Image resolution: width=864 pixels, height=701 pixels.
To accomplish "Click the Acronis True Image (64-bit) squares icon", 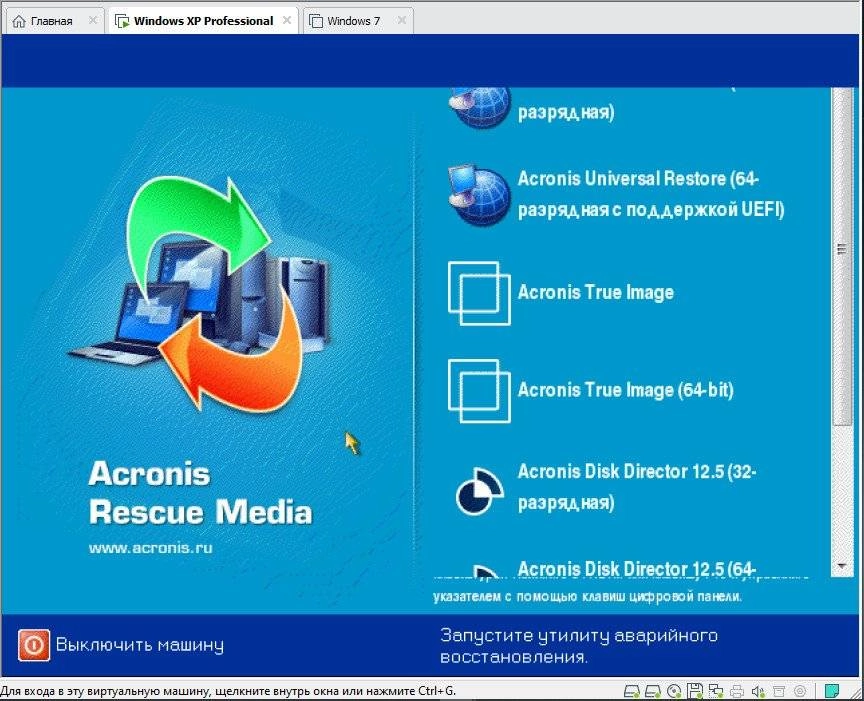I will click(x=479, y=391).
